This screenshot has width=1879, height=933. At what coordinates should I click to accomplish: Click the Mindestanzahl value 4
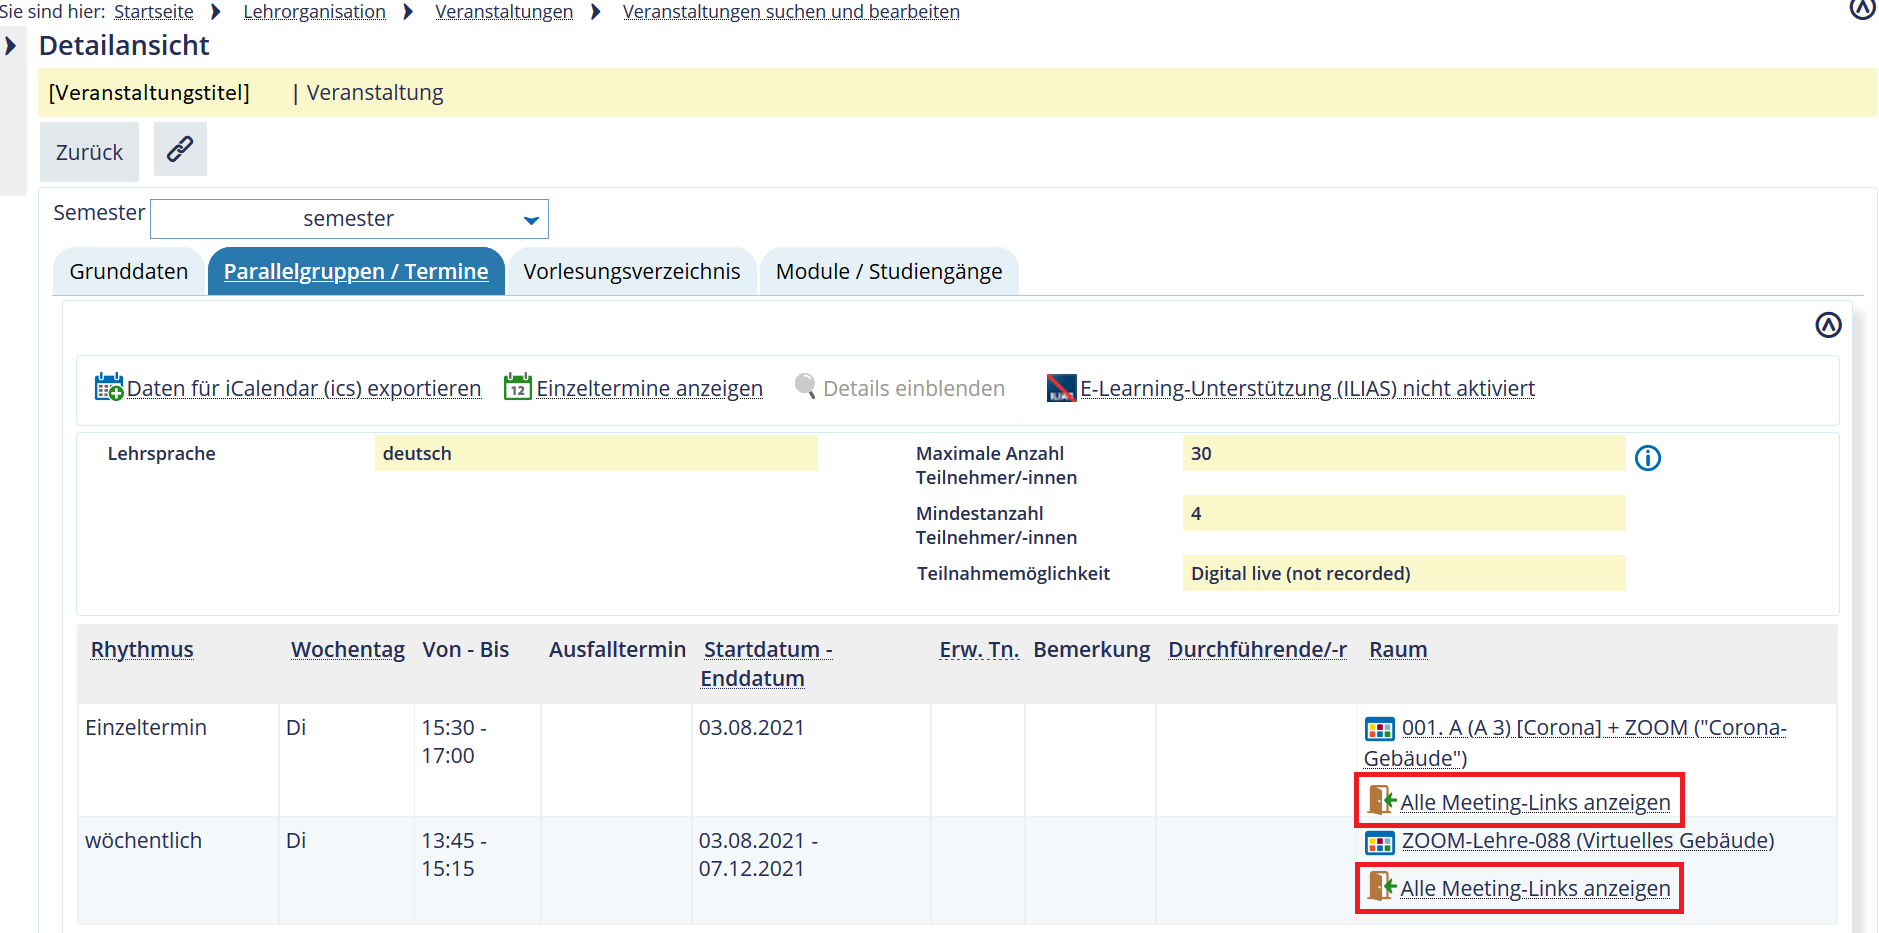click(x=1404, y=513)
